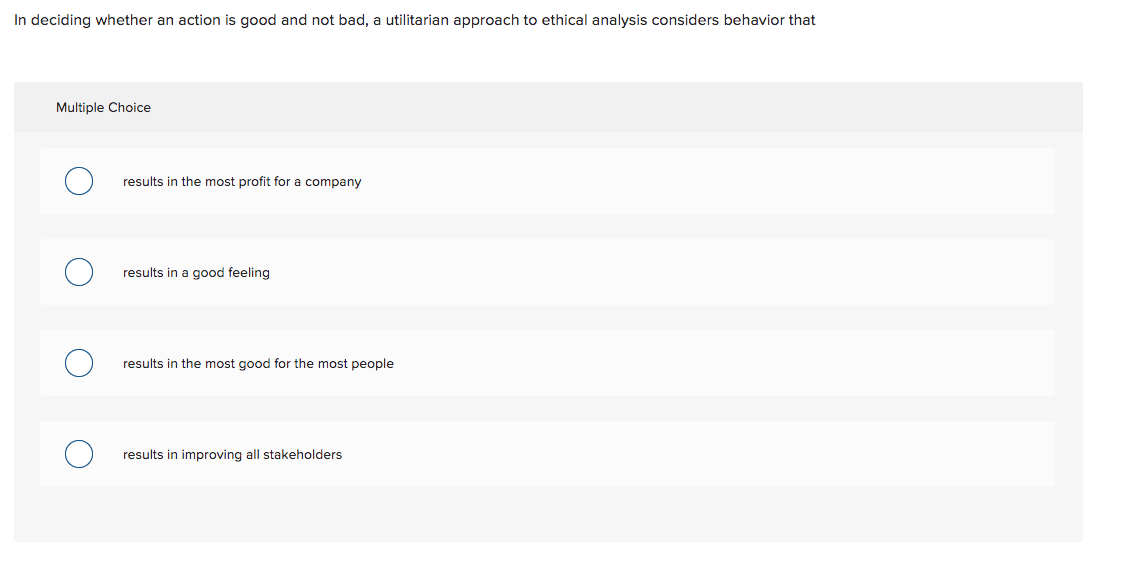Click the 'Multiple Choice' header label
This screenshot has width=1134, height=579.
click(103, 107)
